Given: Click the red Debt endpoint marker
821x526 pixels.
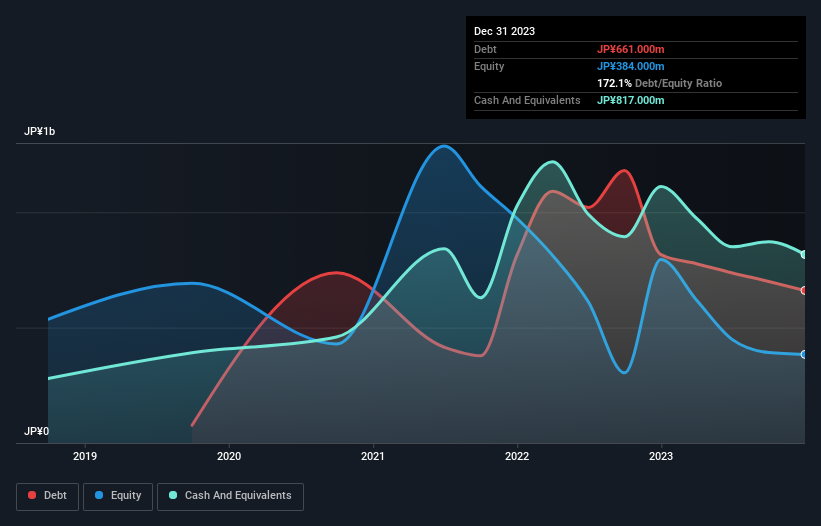Looking at the screenshot, I should tap(804, 290).
